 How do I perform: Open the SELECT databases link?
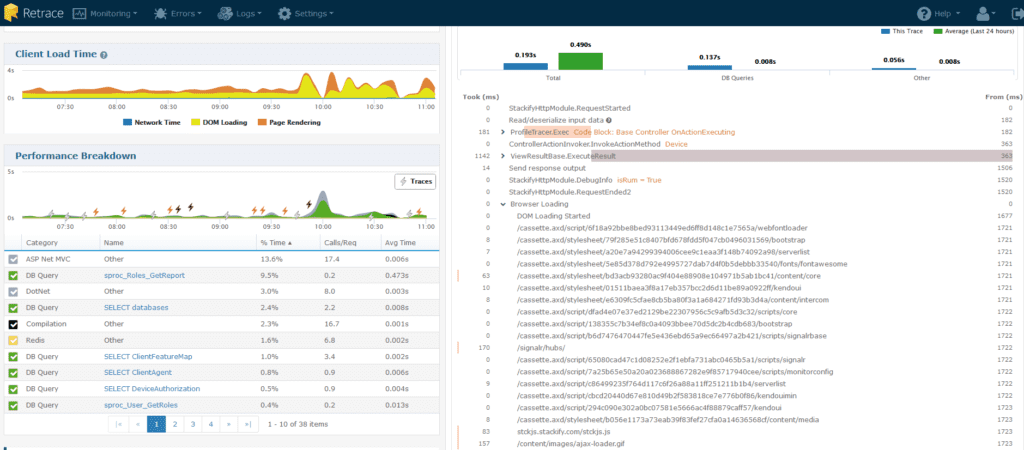tap(136, 308)
